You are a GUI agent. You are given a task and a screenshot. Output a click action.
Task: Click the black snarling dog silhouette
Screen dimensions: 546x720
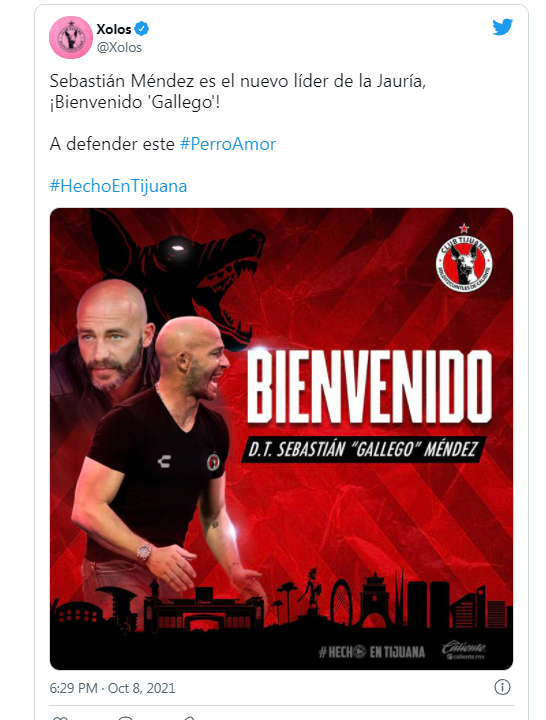[x=184, y=266]
